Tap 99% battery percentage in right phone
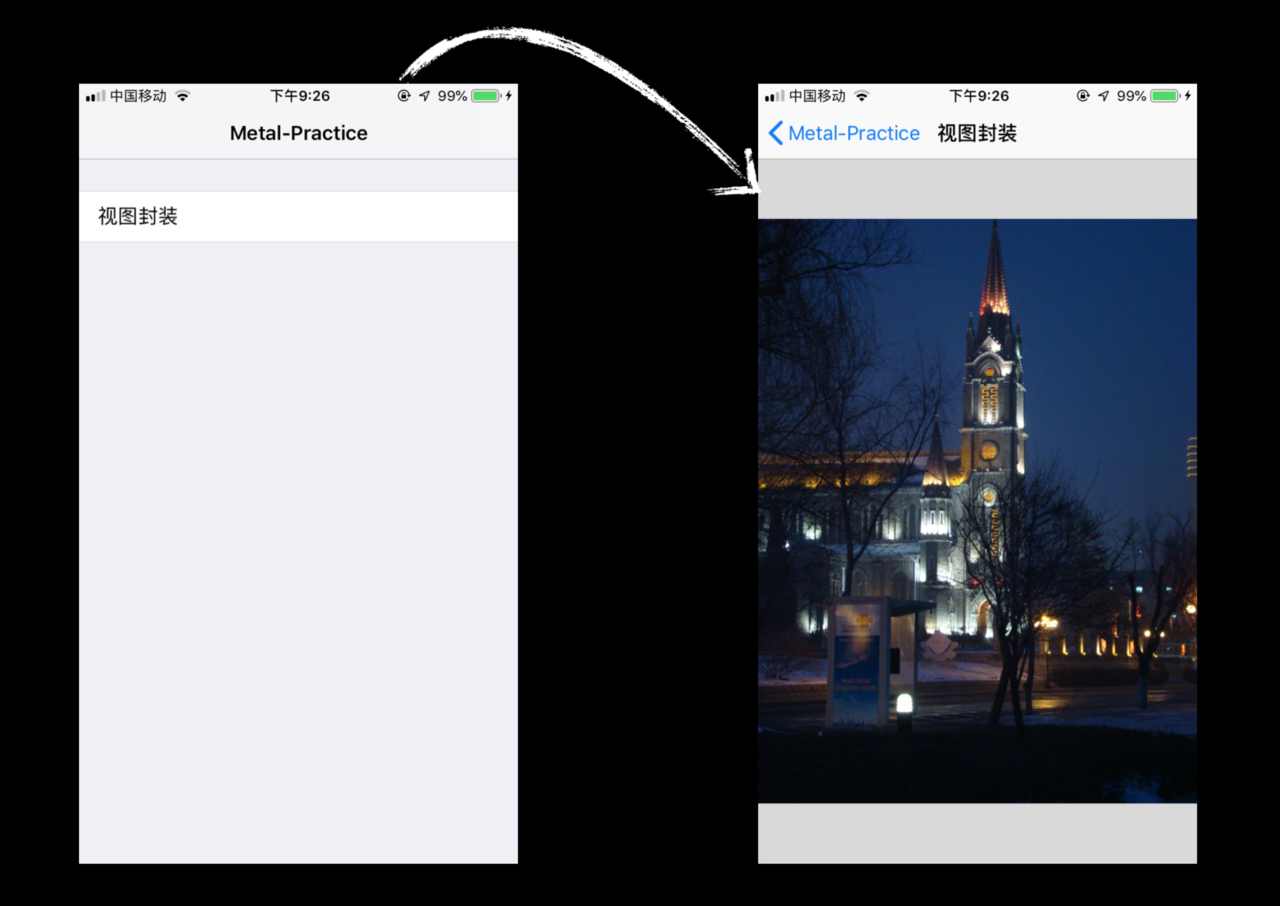This screenshot has width=1280, height=906. coord(1131,96)
